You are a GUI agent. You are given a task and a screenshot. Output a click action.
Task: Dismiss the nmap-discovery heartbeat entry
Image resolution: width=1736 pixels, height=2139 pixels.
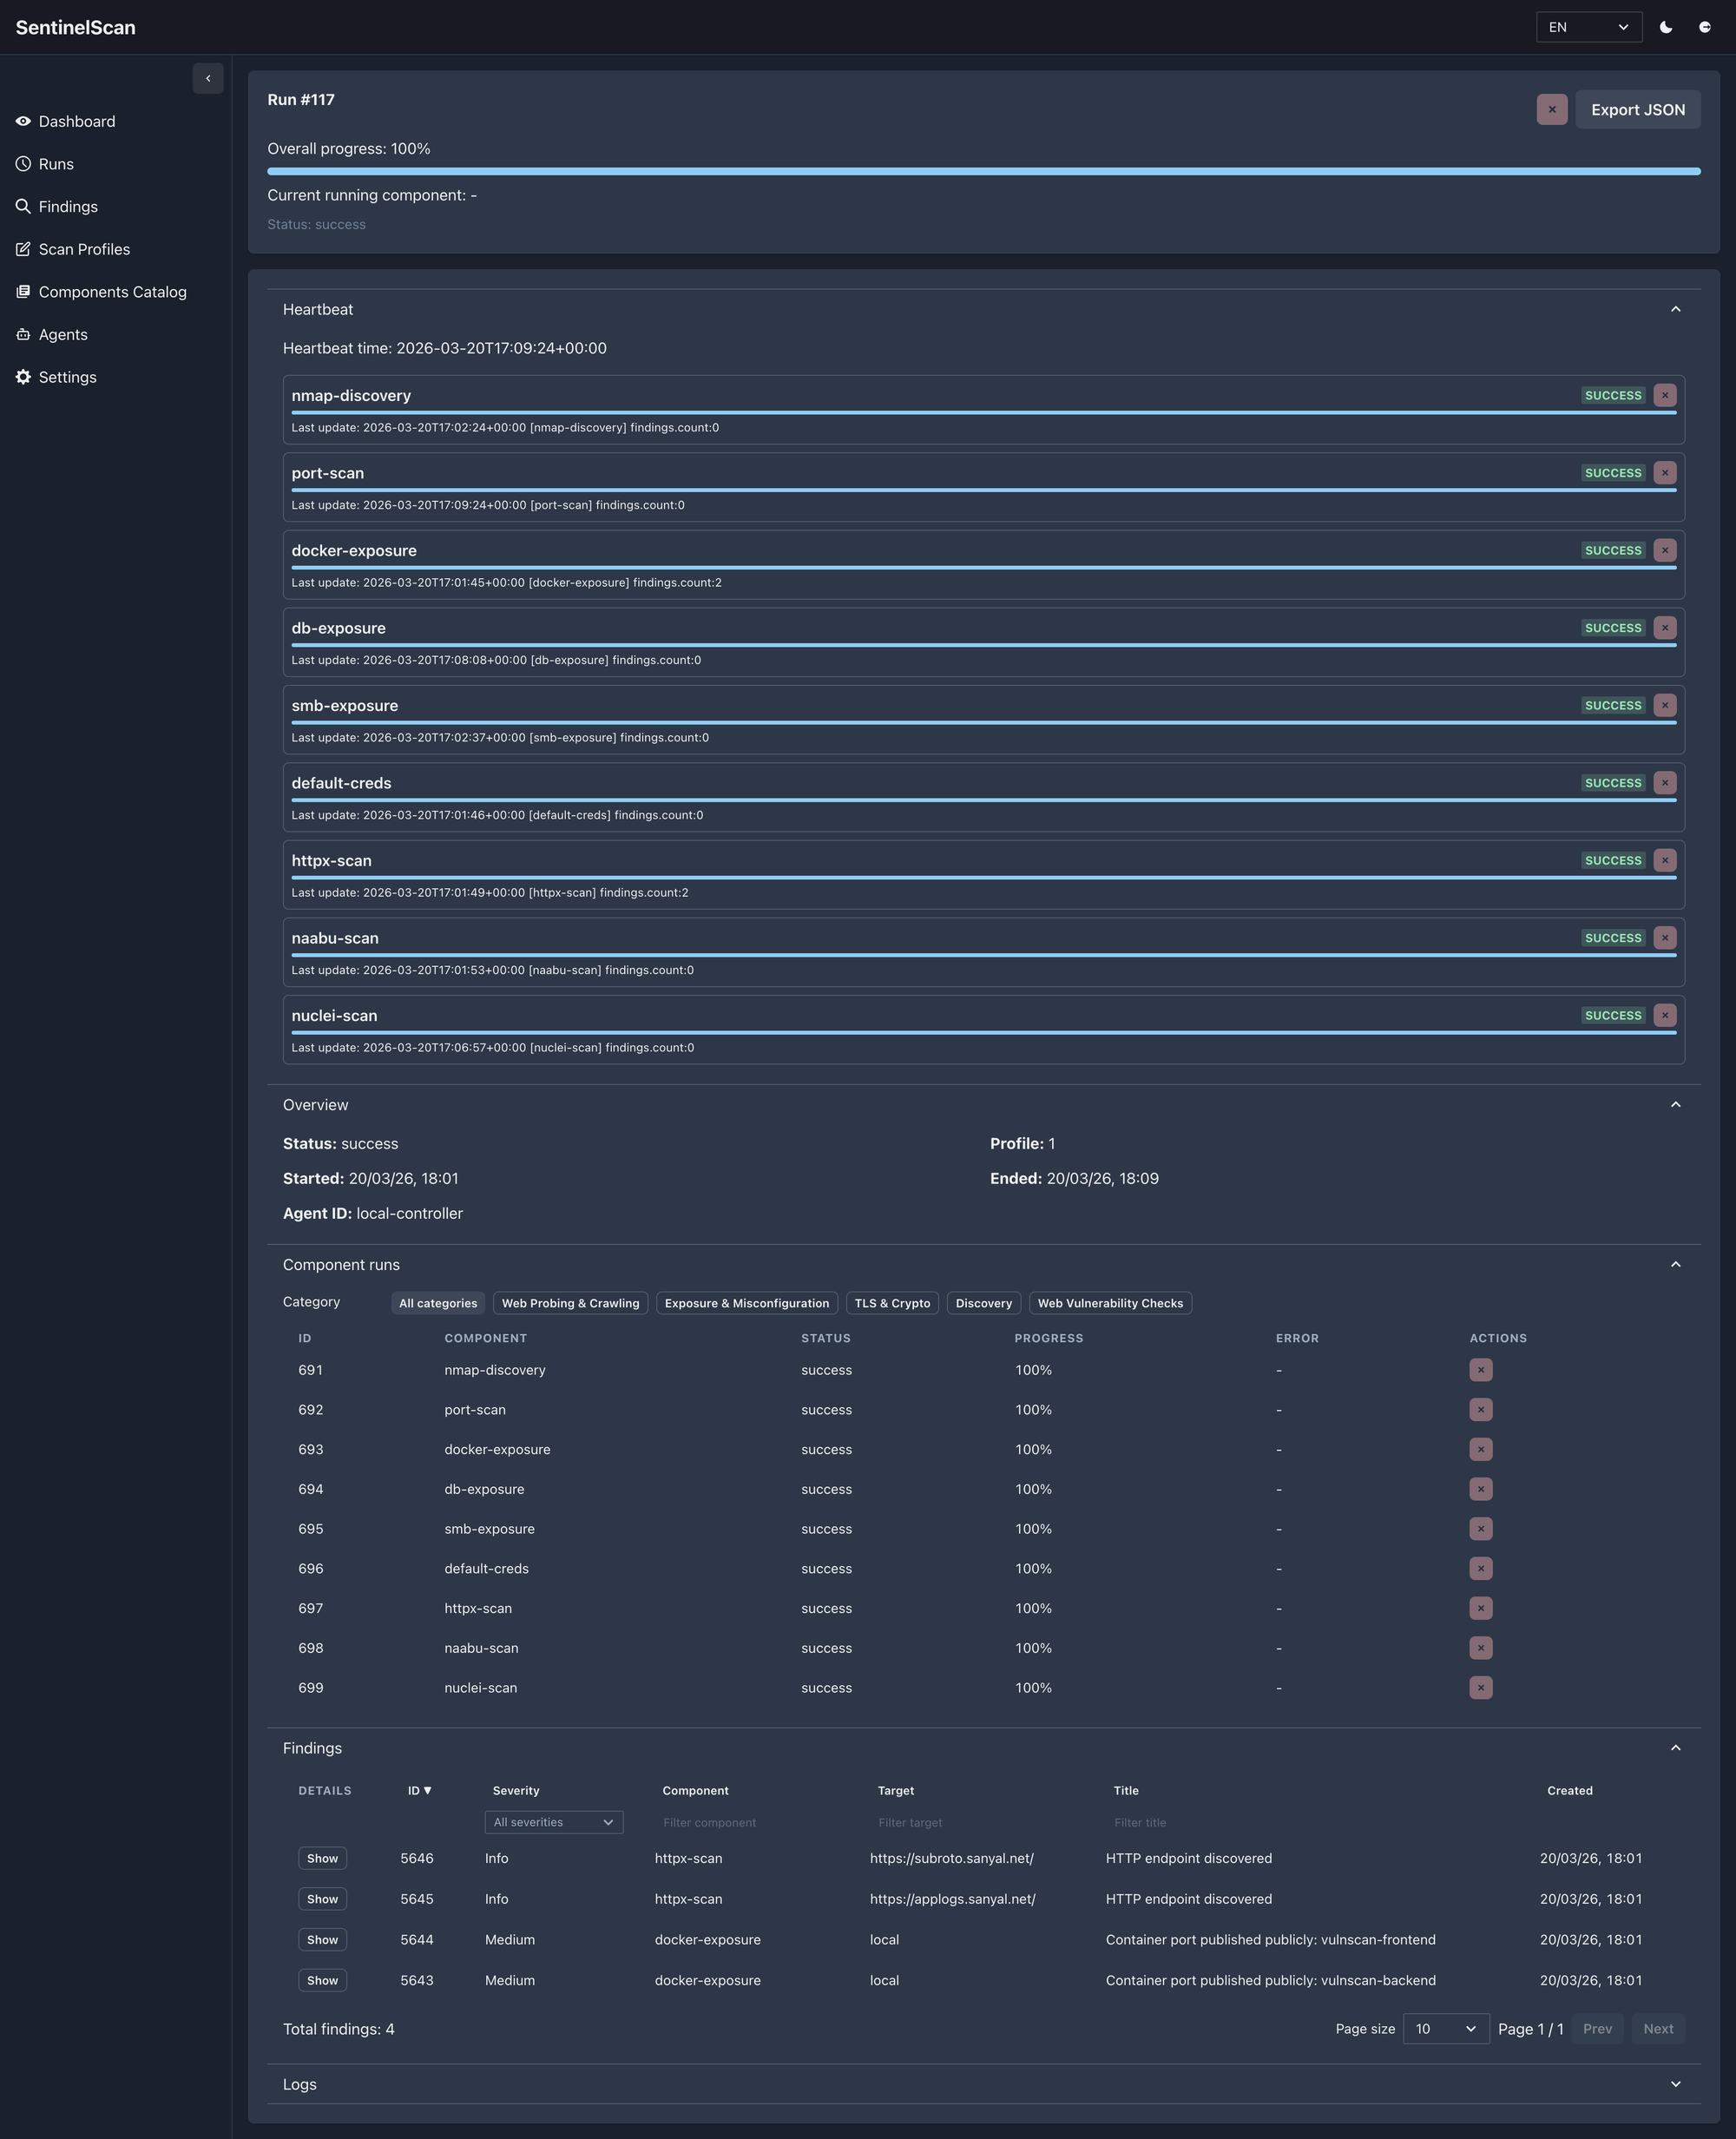coord(1664,394)
